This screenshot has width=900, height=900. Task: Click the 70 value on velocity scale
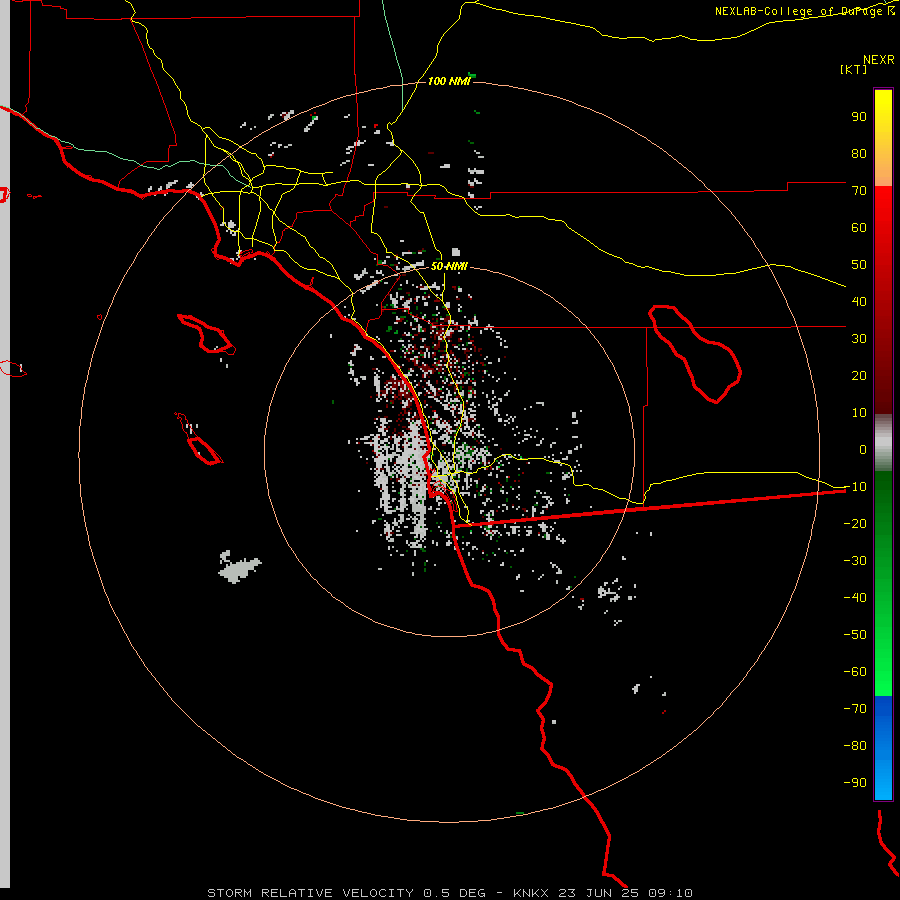click(x=859, y=191)
